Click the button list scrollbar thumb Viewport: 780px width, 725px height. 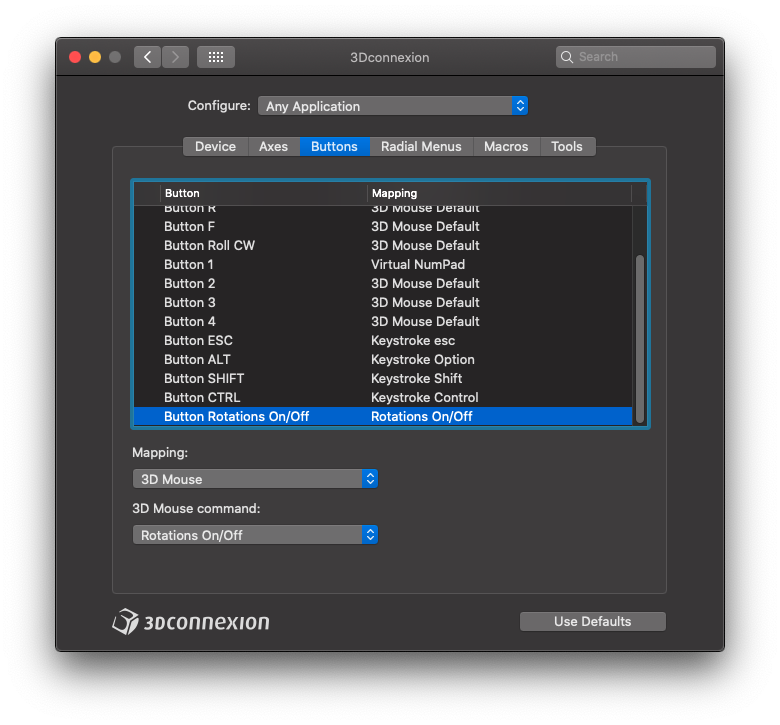click(x=640, y=338)
